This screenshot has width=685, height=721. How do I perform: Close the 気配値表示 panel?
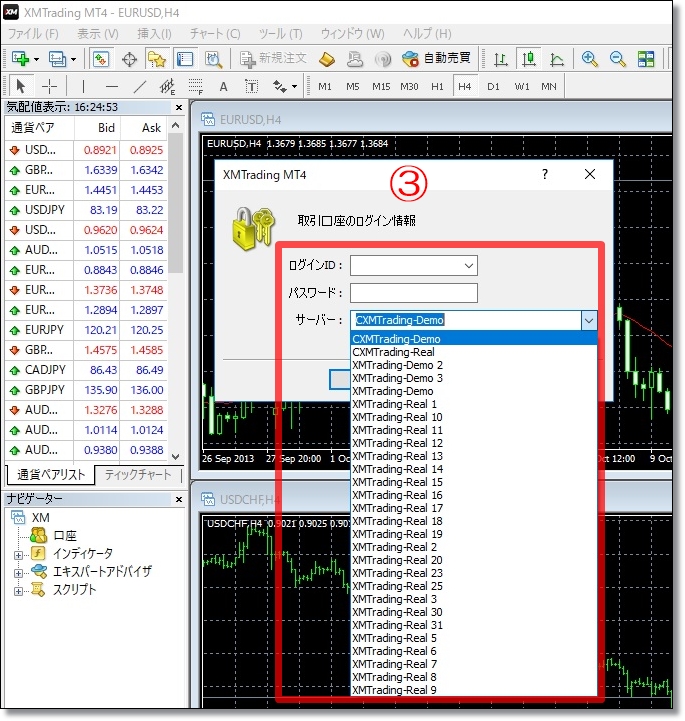click(179, 108)
